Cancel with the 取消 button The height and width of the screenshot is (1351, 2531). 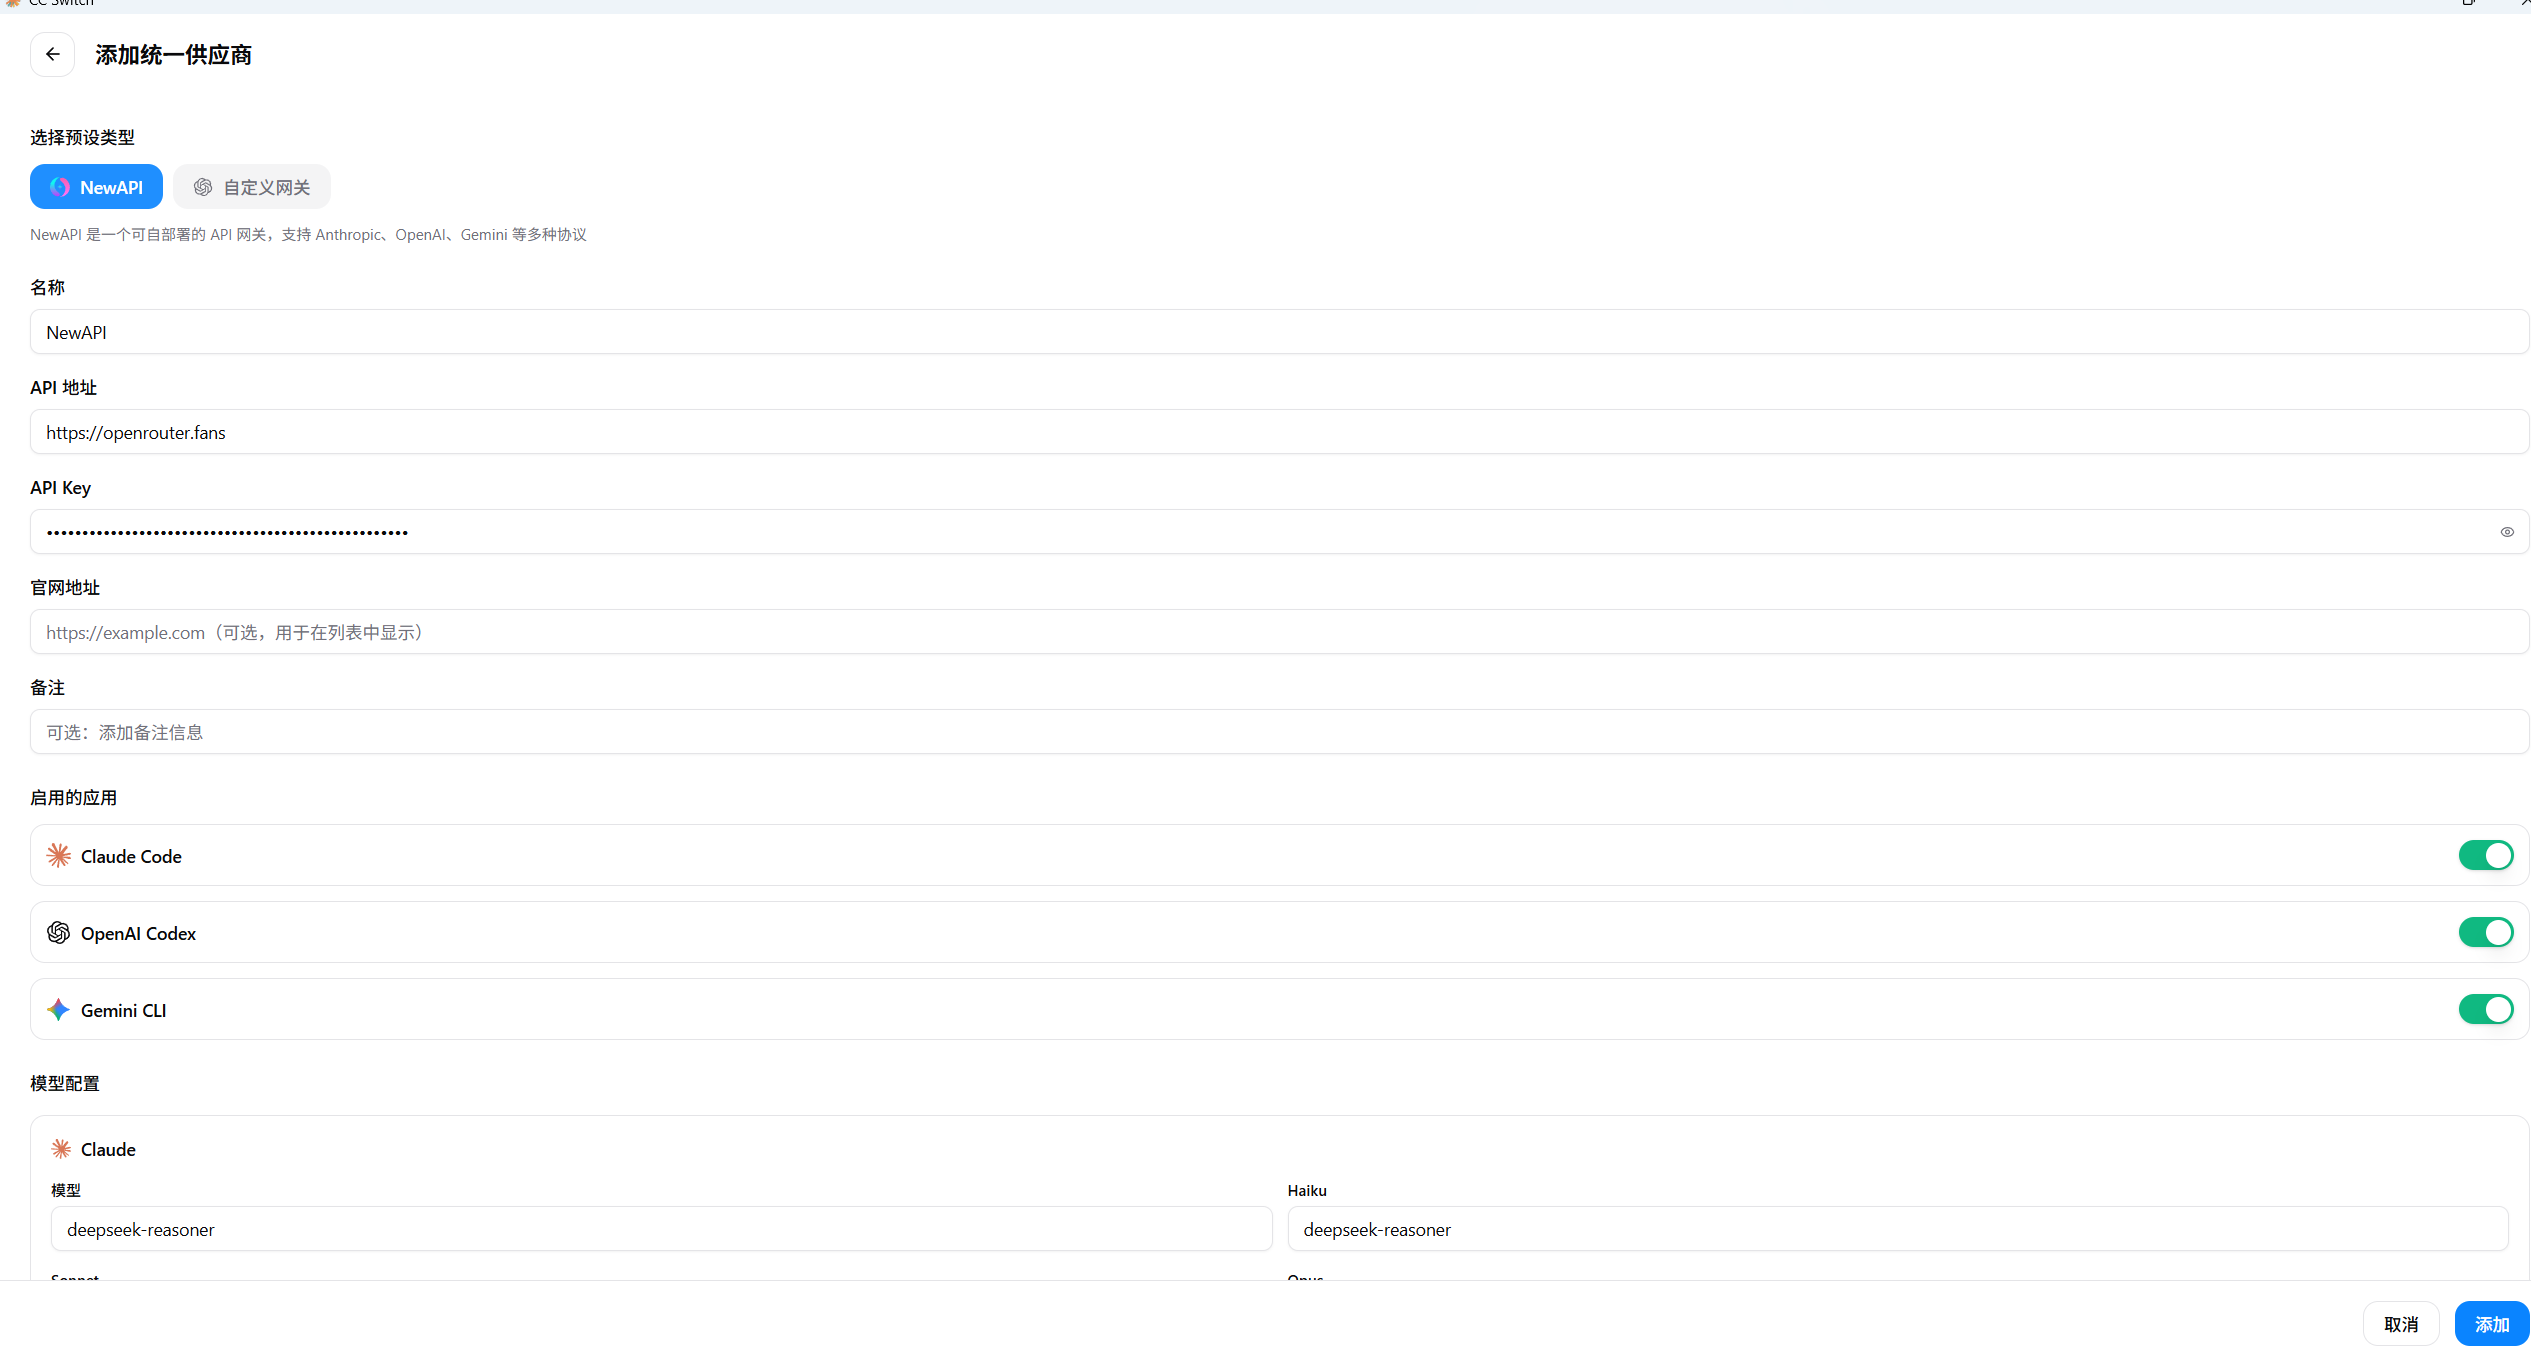pos(2400,1324)
